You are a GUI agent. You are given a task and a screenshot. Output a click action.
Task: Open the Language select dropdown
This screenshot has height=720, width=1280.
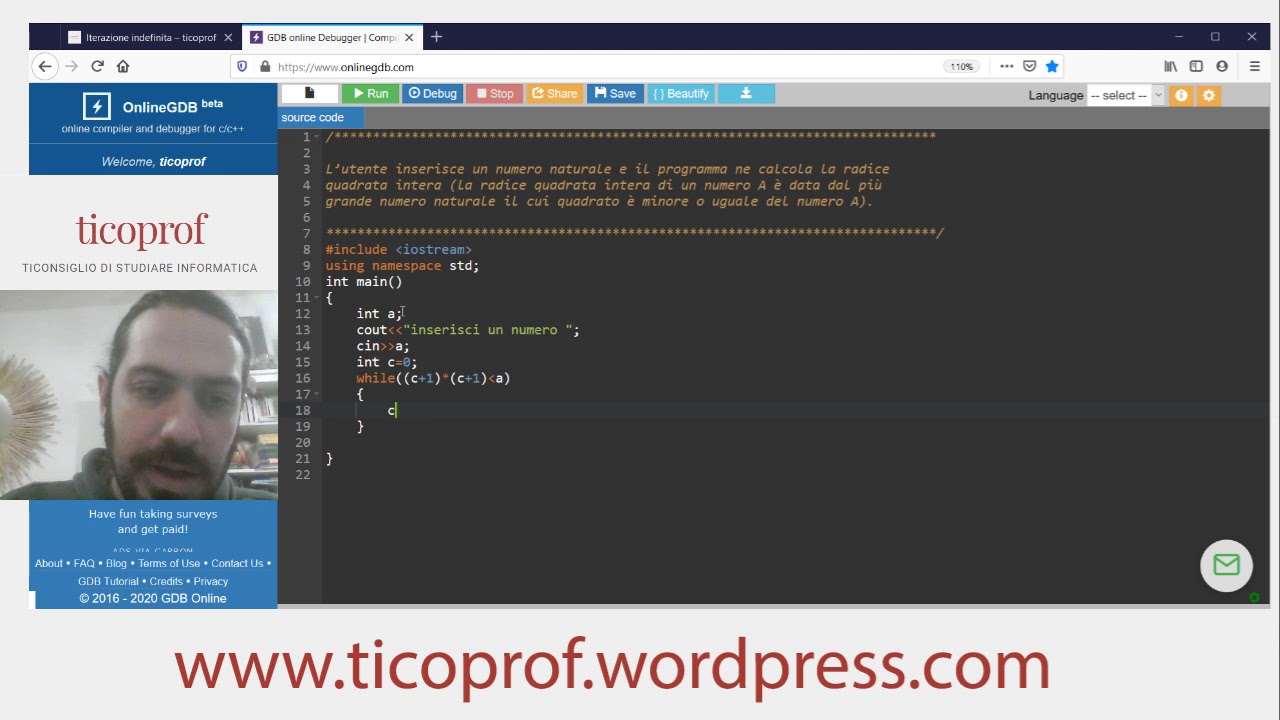pyautogui.click(x=1126, y=95)
